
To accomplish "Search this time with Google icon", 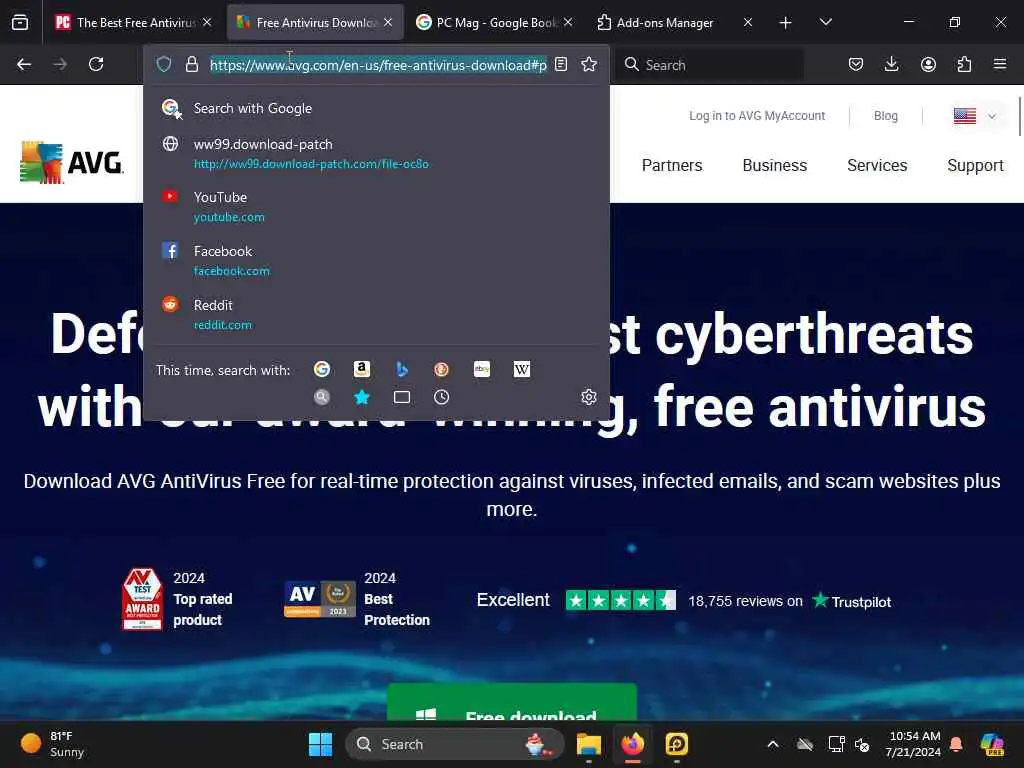I will pos(322,369).
